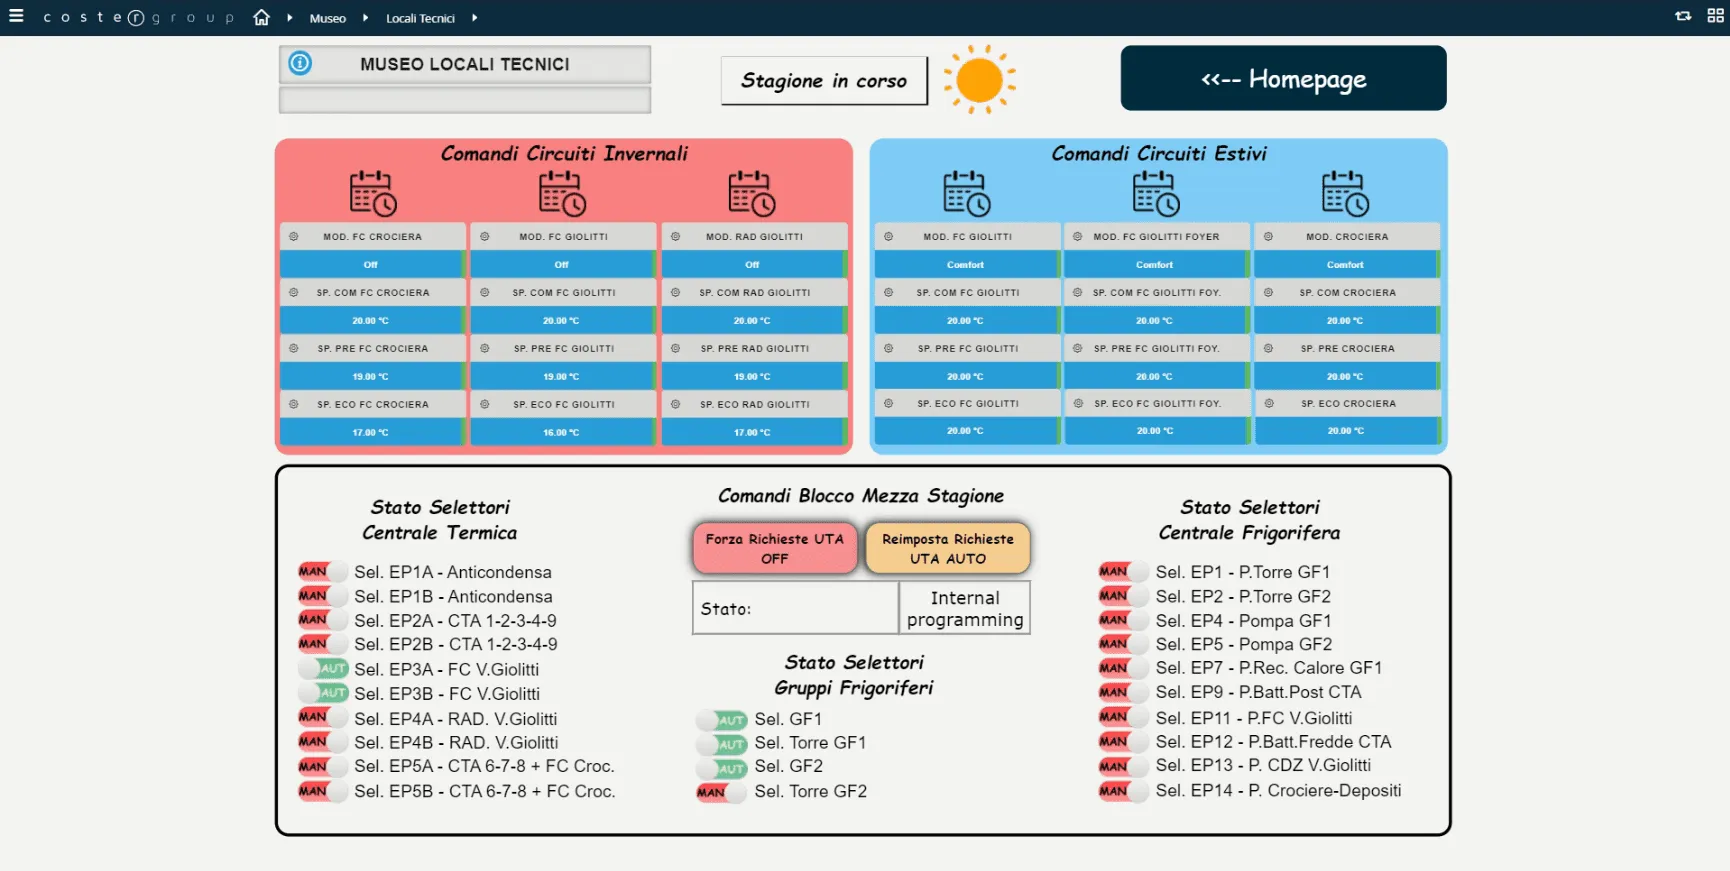Open the hamburger menu in top bar
1730x871 pixels.
point(16,16)
